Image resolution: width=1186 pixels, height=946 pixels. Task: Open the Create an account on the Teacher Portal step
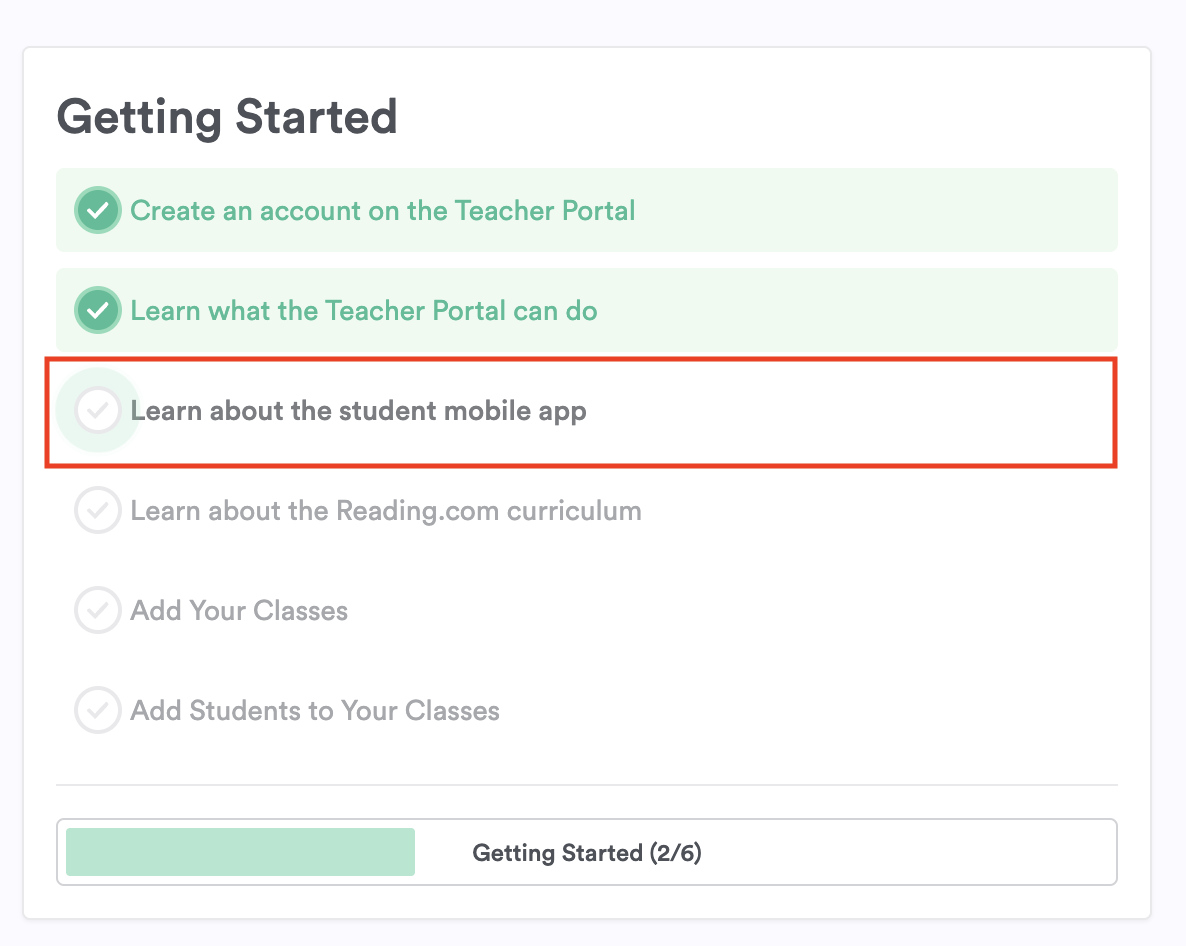click(383, 211)
